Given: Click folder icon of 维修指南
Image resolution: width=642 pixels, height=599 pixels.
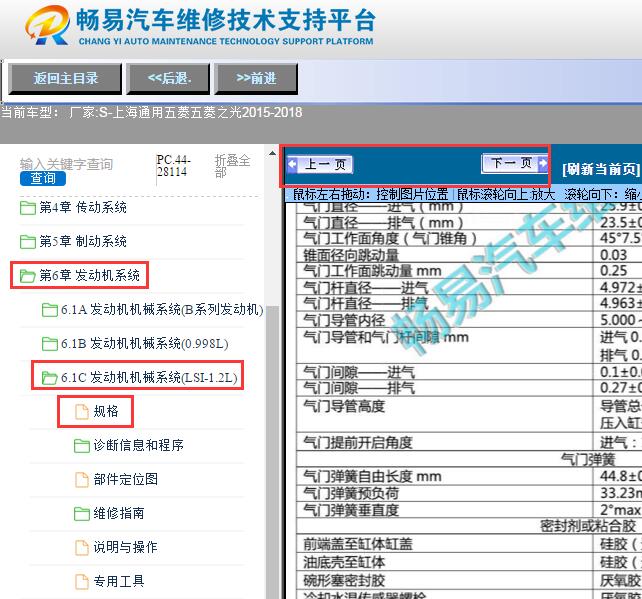Looking at the screenshot, I should (x=81, y=513).
